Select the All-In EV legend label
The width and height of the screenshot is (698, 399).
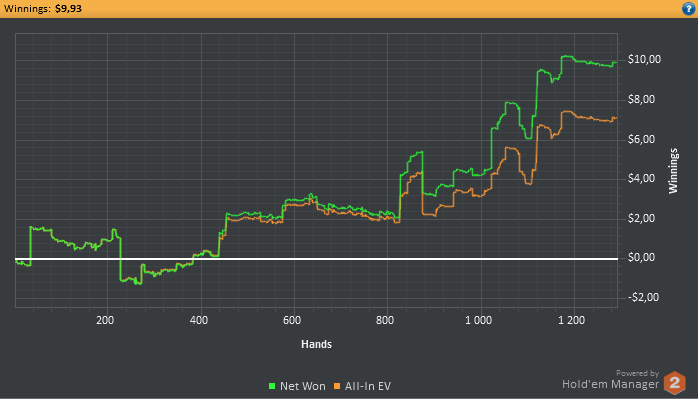tap(368, 386)
